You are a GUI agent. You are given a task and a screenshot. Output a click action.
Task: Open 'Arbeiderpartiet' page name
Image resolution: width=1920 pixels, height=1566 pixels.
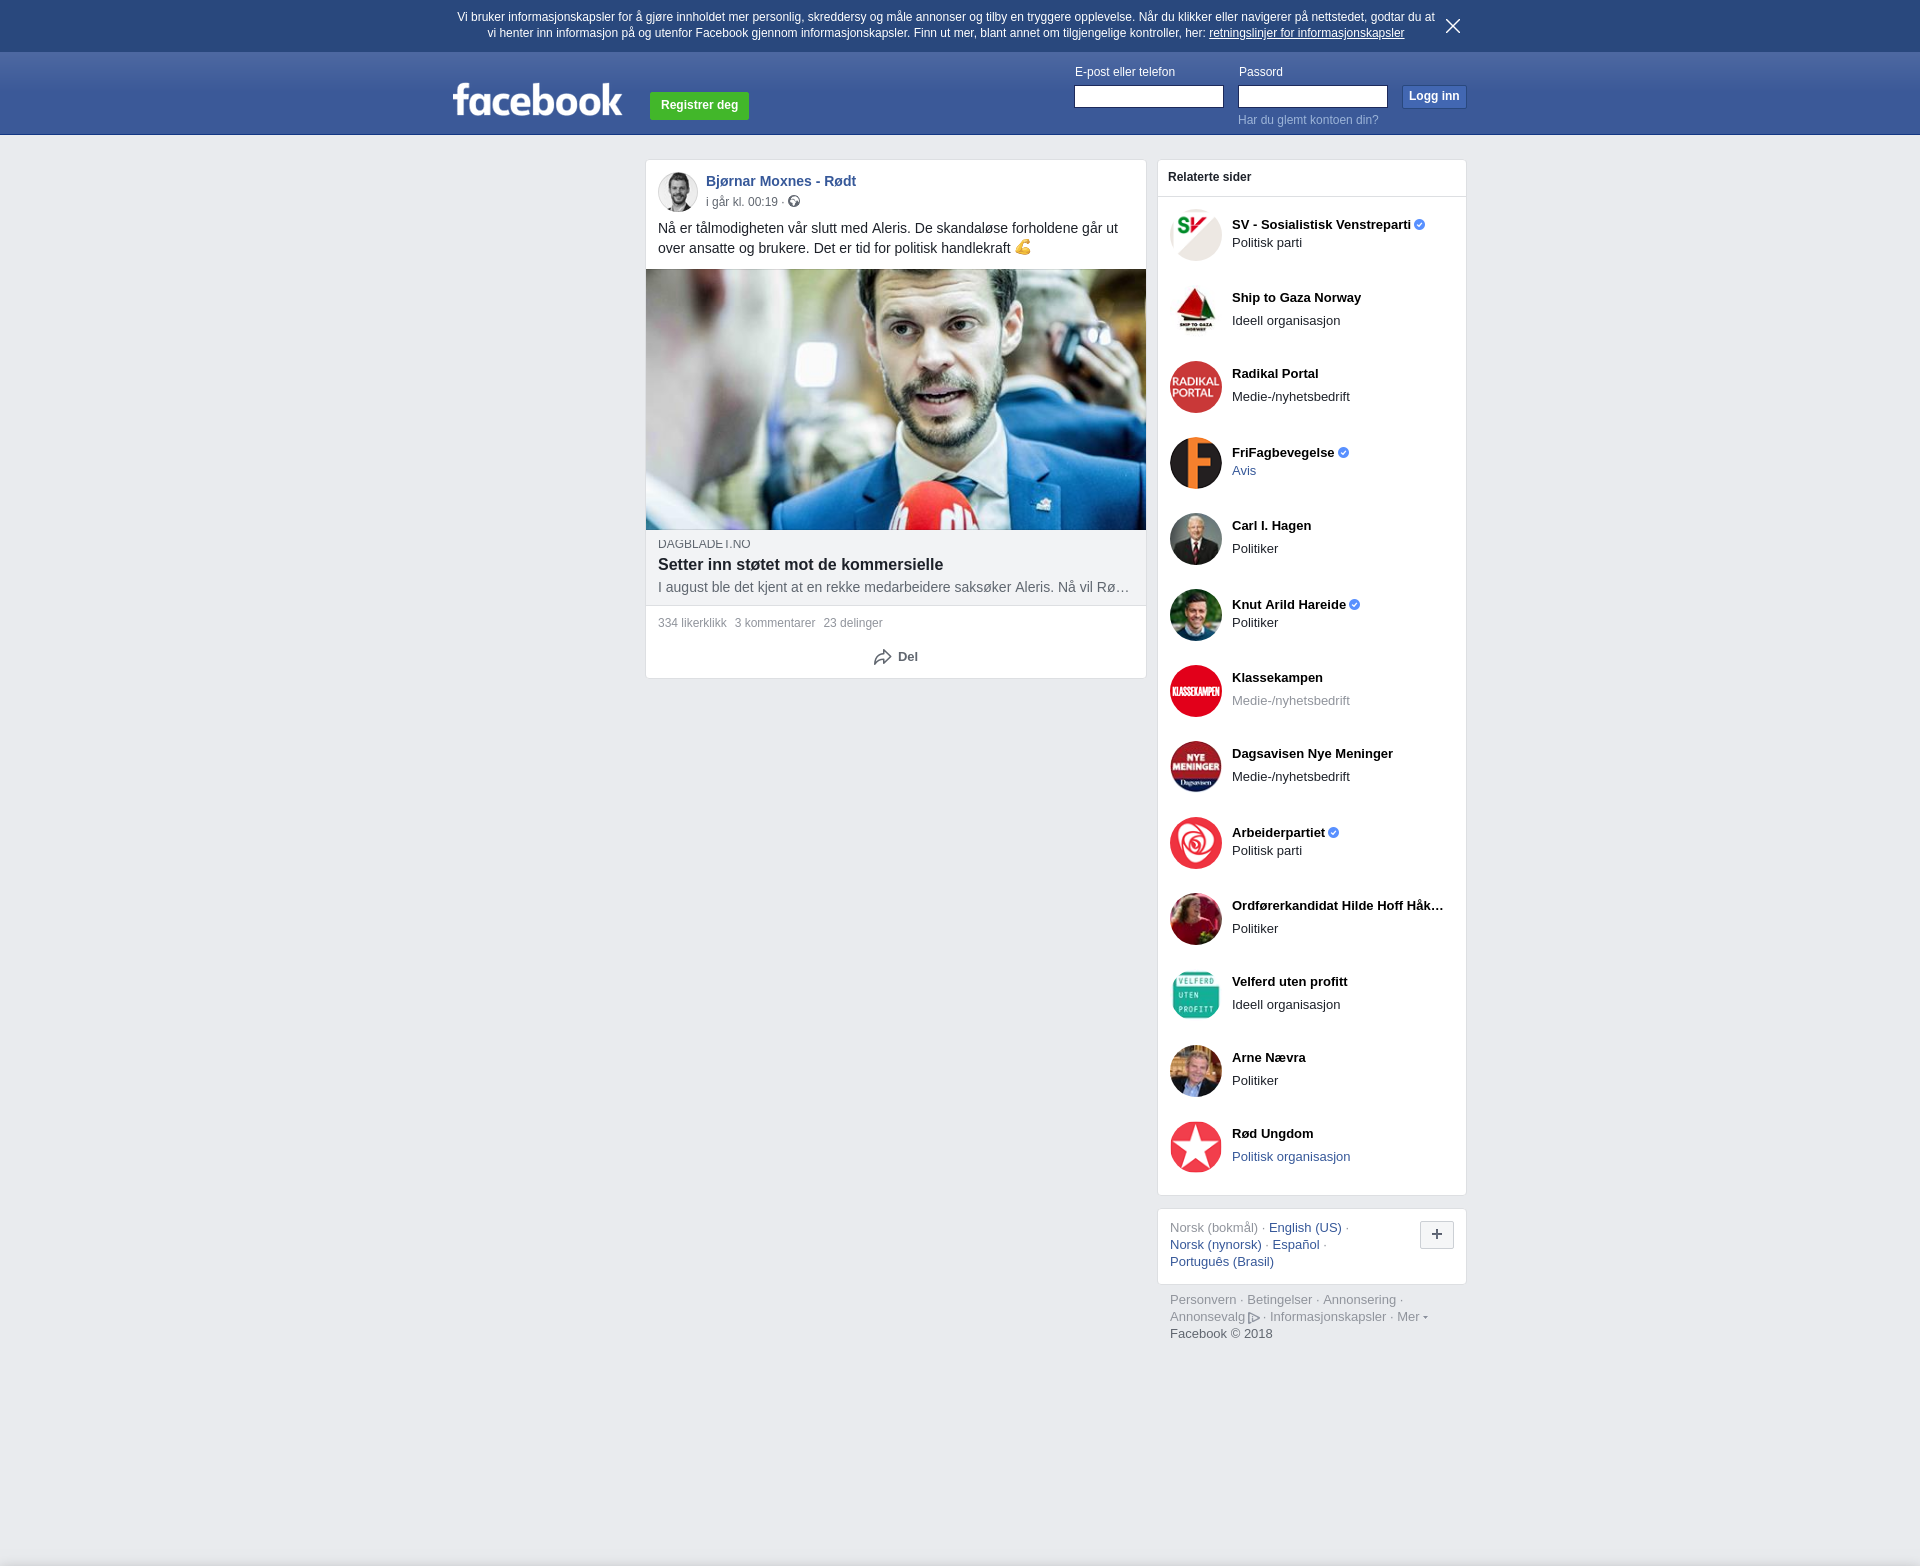click(1278, 833)
